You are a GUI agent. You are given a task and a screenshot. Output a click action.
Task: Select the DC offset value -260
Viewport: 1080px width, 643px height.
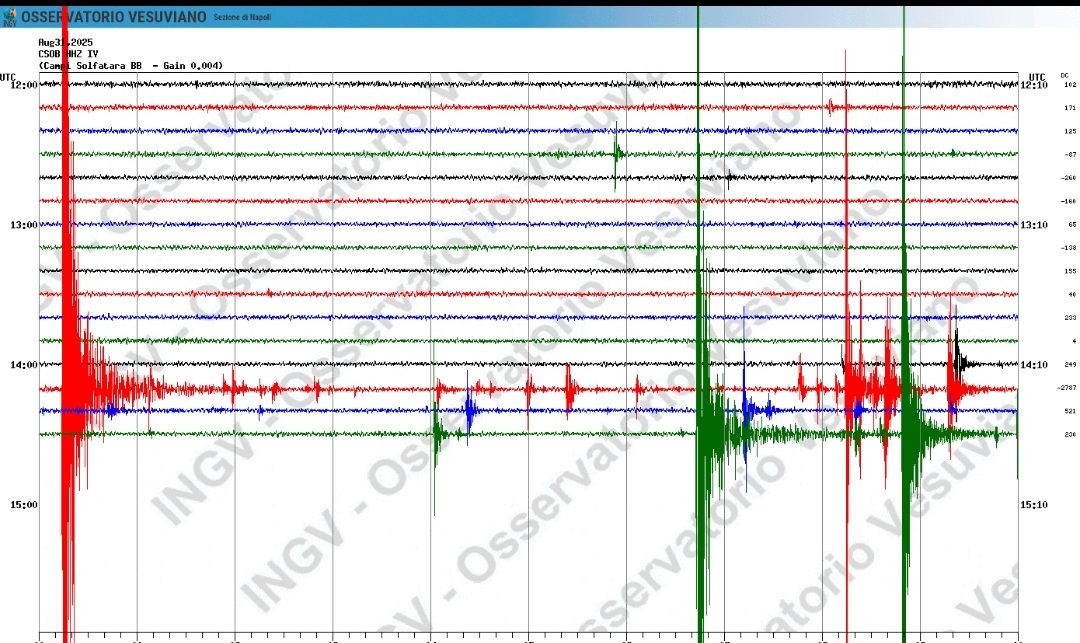click(1069, 178)
